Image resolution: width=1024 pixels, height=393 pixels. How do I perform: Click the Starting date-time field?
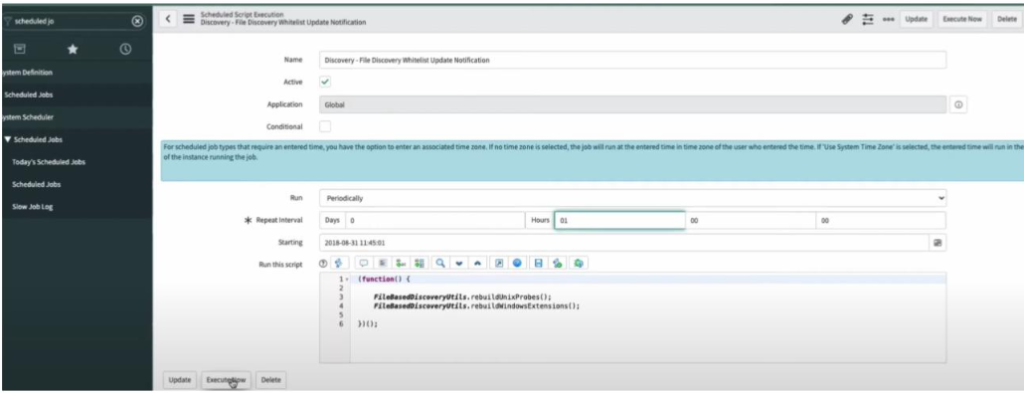point(624,242)
